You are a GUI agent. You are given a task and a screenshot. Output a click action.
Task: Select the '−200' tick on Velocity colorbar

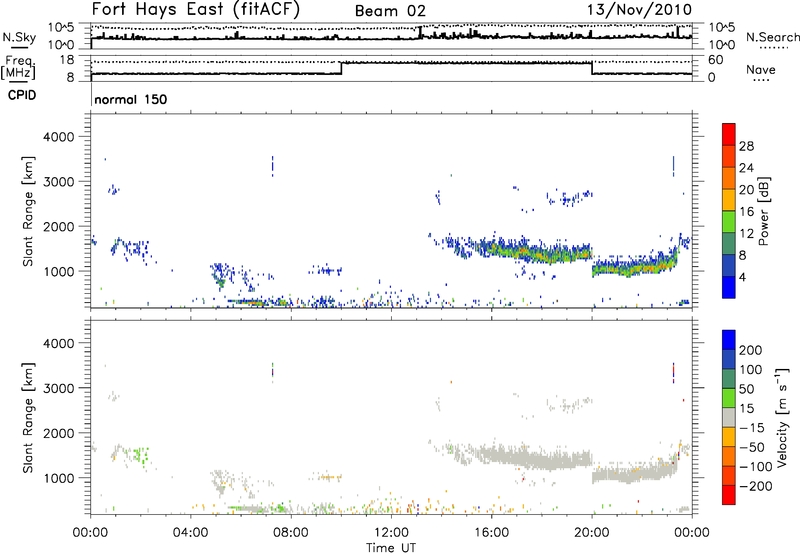pos(755,486)
